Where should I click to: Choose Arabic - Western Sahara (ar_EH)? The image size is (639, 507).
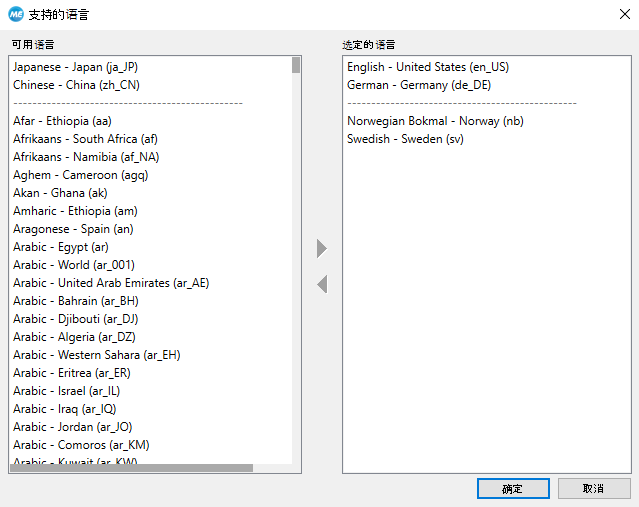(x=96, y=355)
